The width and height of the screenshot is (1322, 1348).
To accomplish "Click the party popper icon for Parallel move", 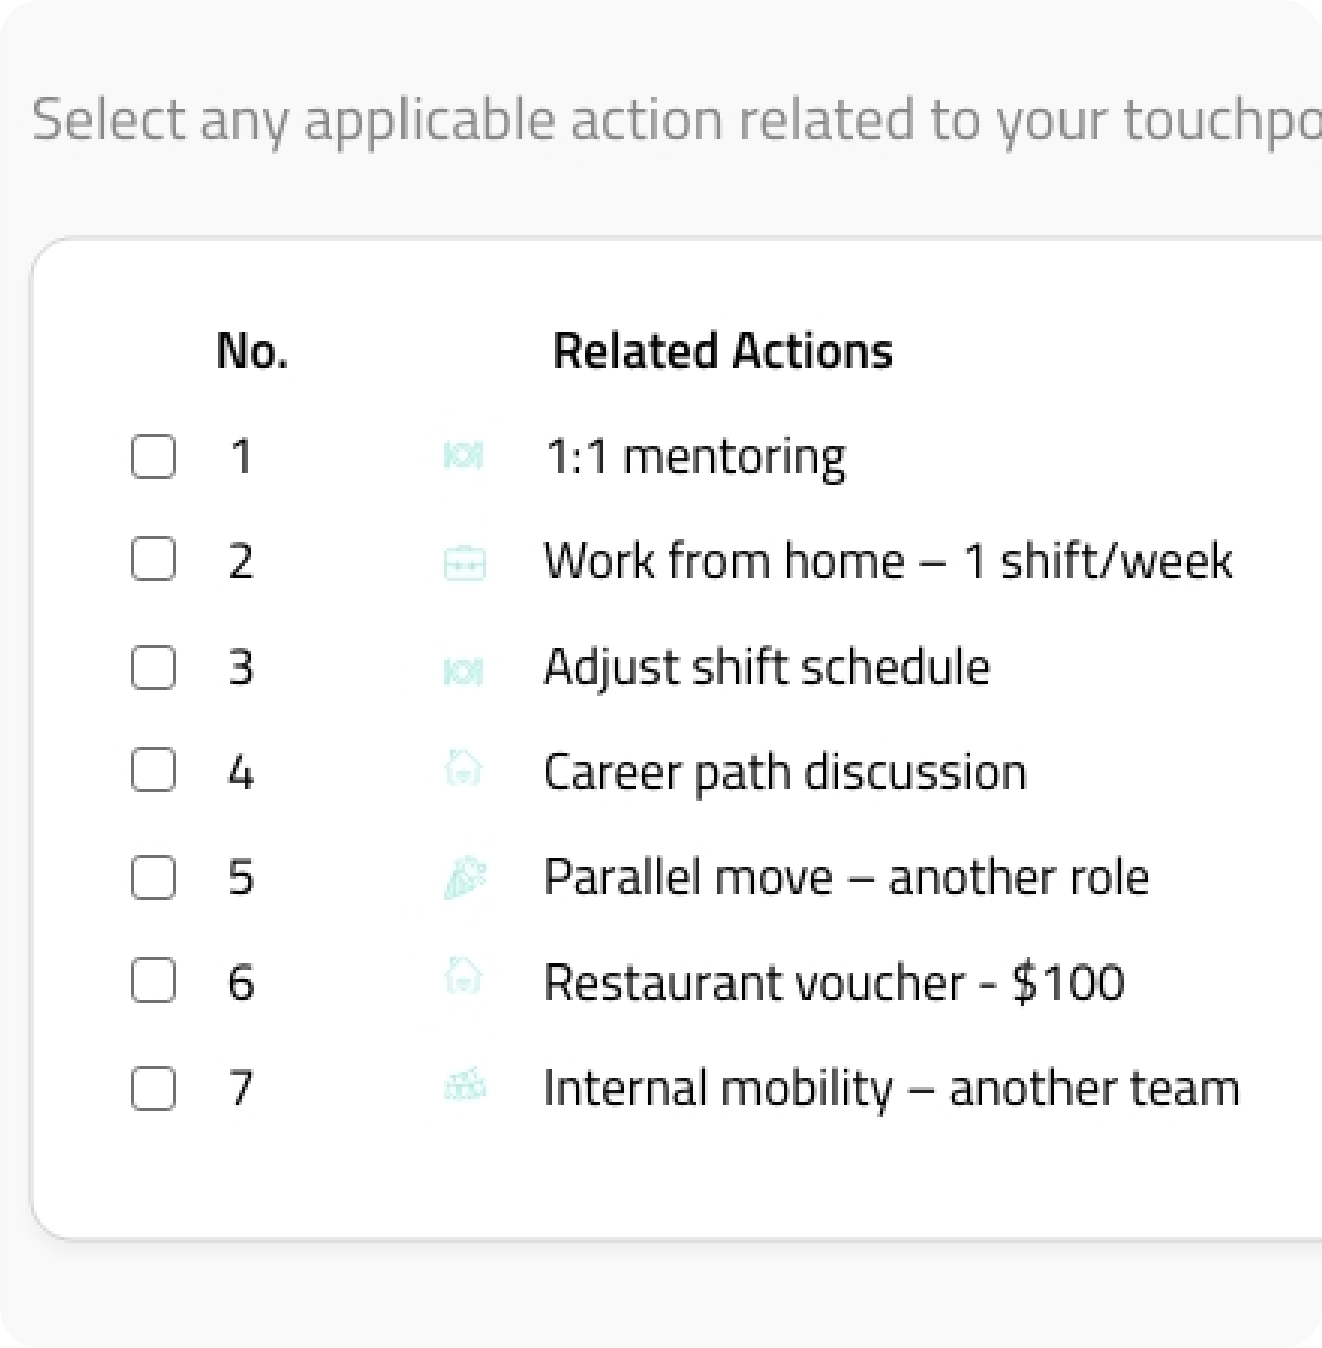I will tap(465, 878).
